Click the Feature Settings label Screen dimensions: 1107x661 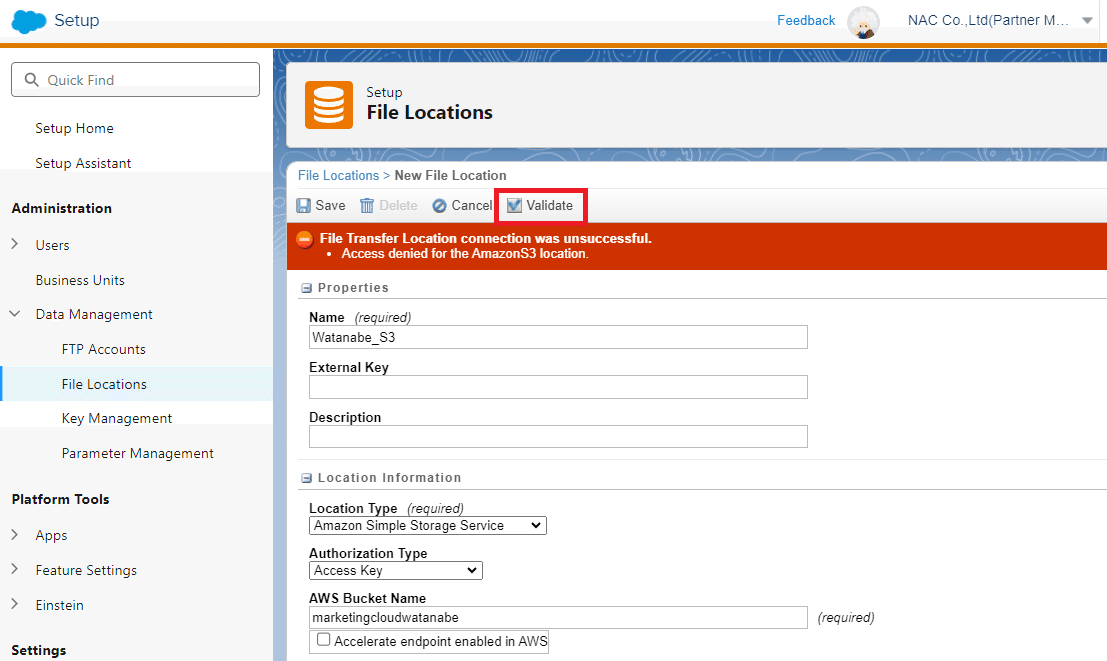[86, 570]
